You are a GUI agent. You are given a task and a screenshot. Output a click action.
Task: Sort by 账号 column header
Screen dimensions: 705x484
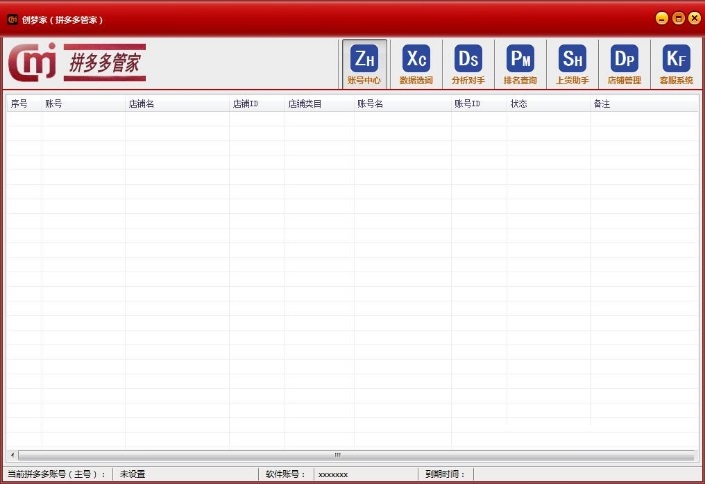pos(84,104)
